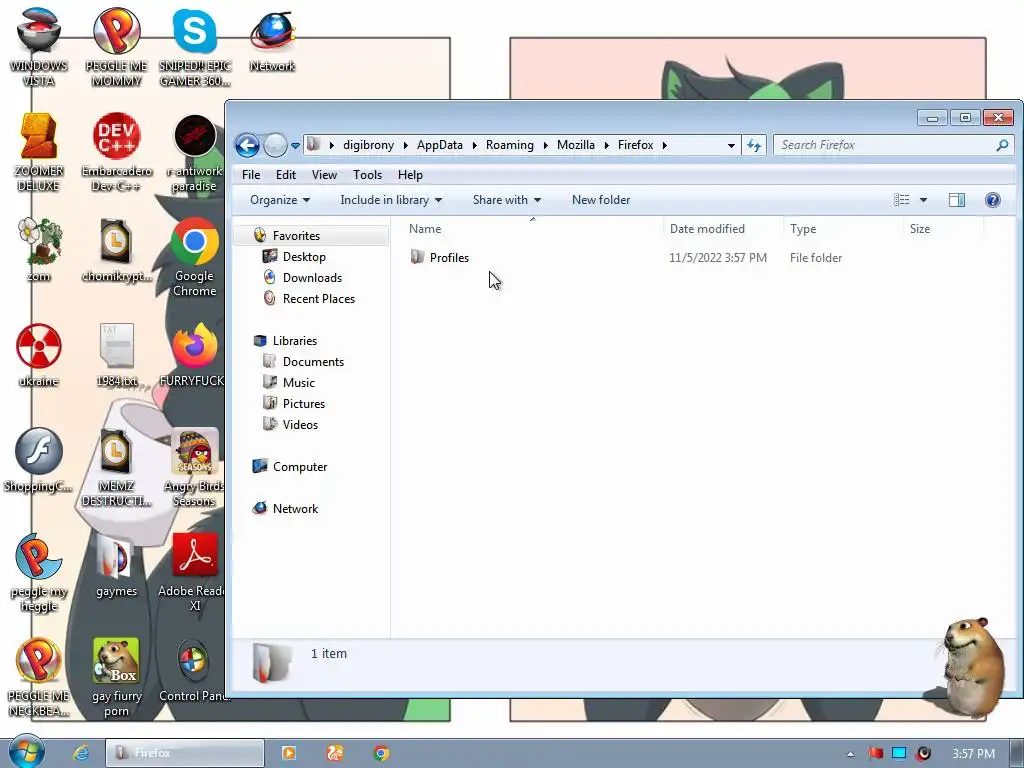Select Recent Places in navigation pane
Image resolution: width=1024 pixels, height=768 pixels.
click(319, 298)
